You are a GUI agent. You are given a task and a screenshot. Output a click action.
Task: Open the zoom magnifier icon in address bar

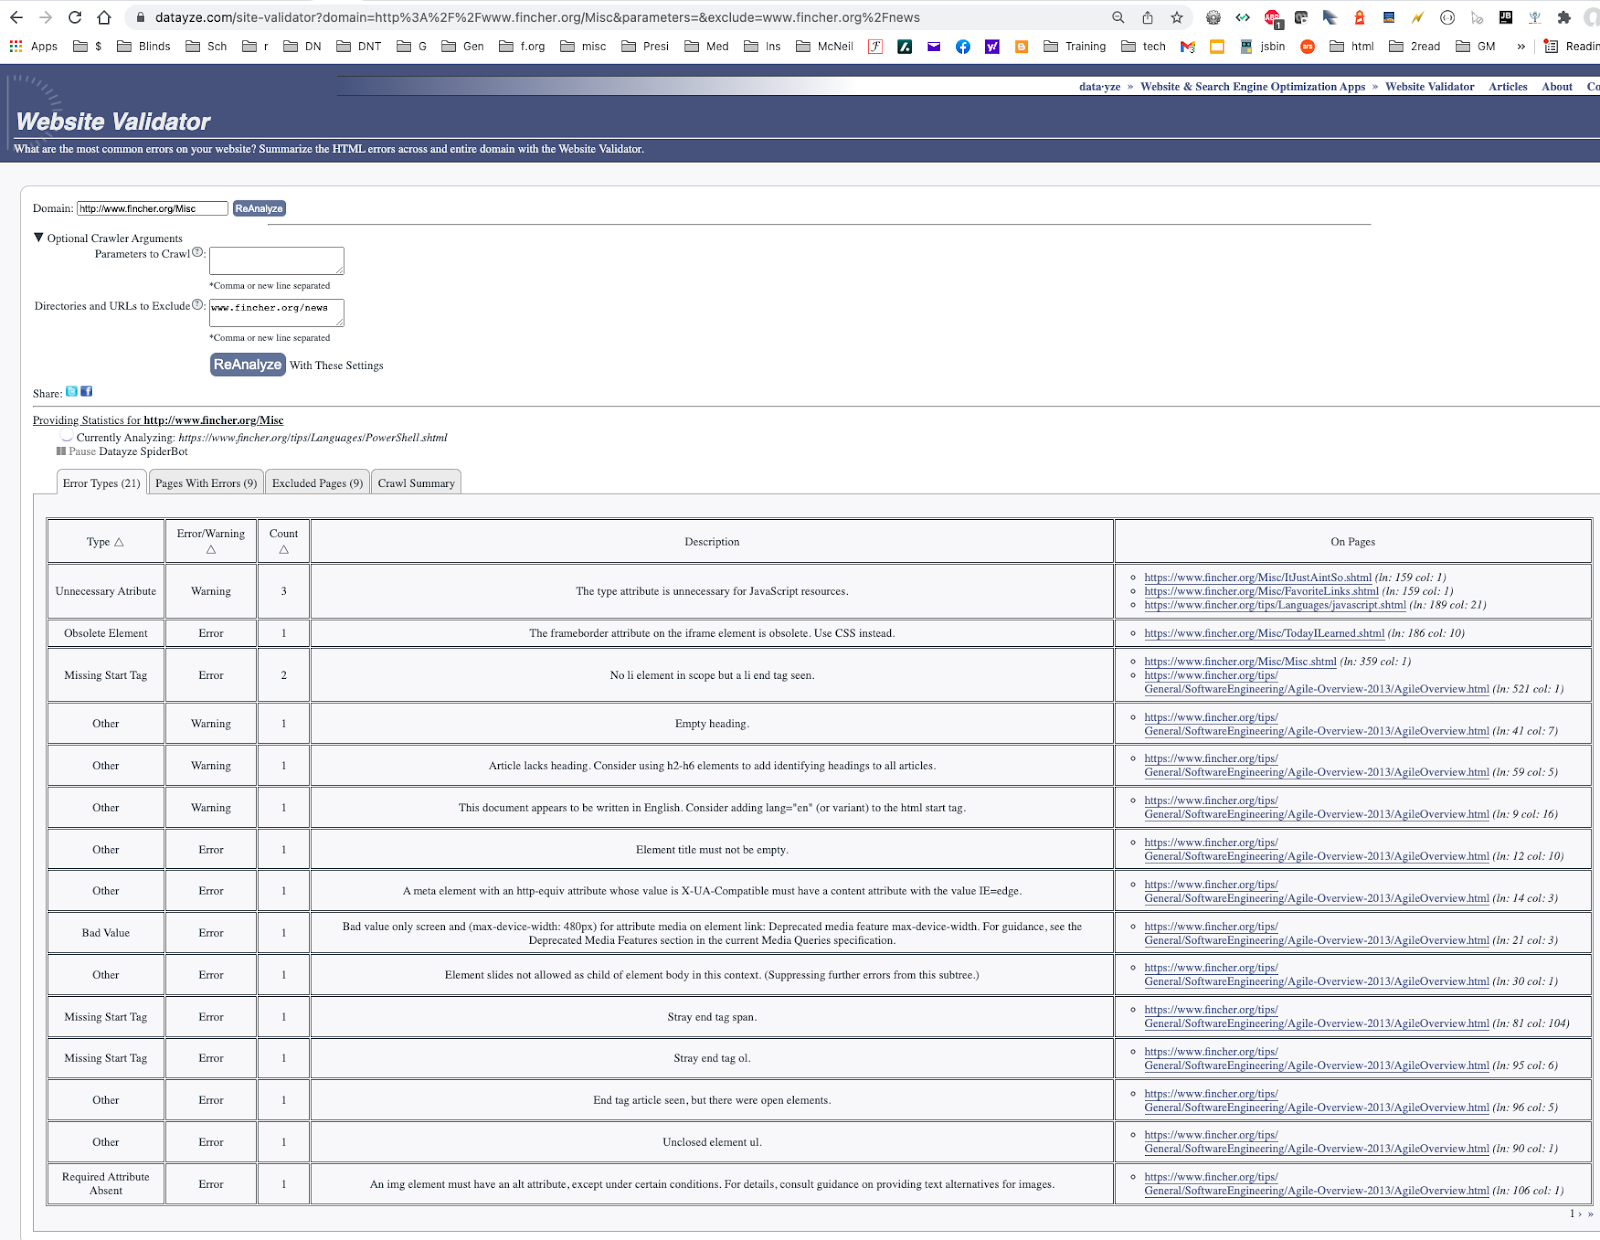coord(1118,17)
